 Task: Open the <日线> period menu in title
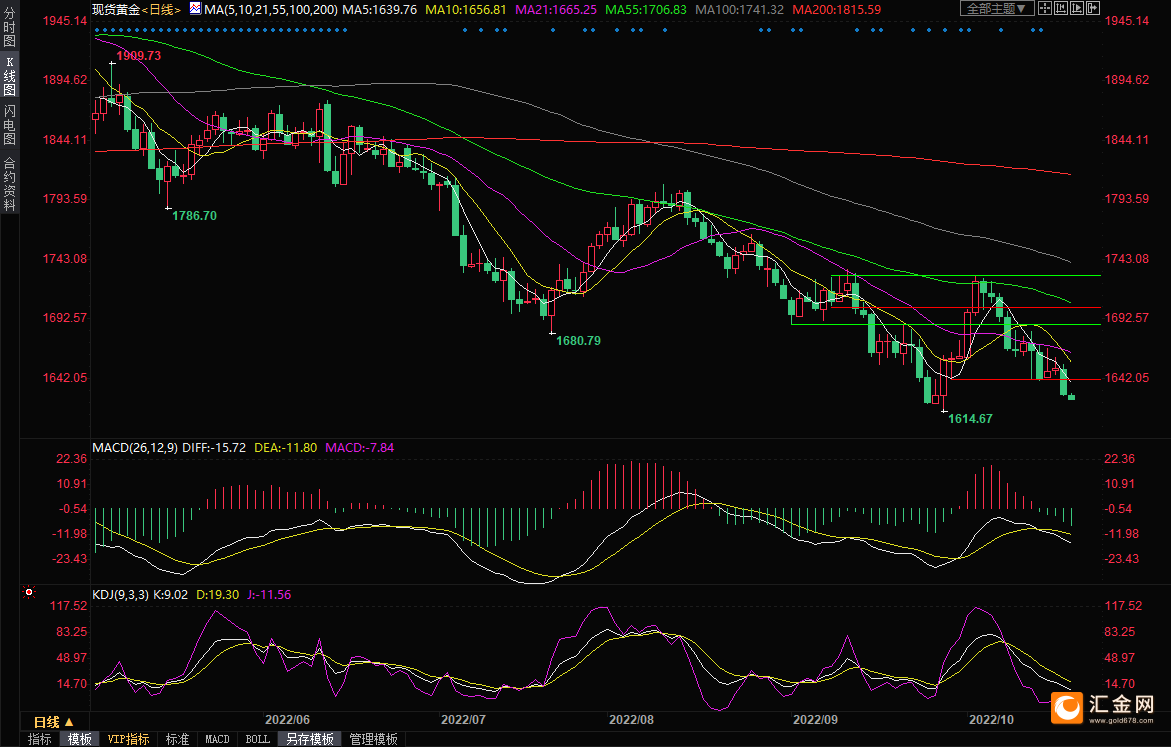tap(162, 9)
